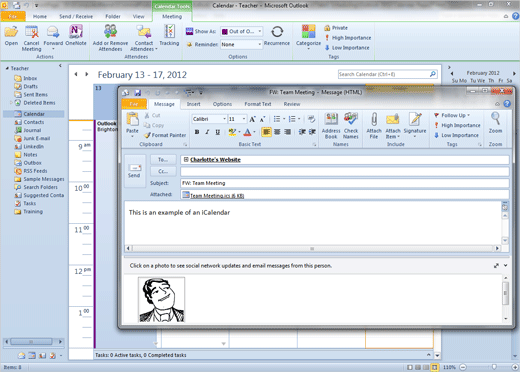Screen dimensions: 520x372
Task: Open the Send / Receive tab
Action: coord(76,16)
